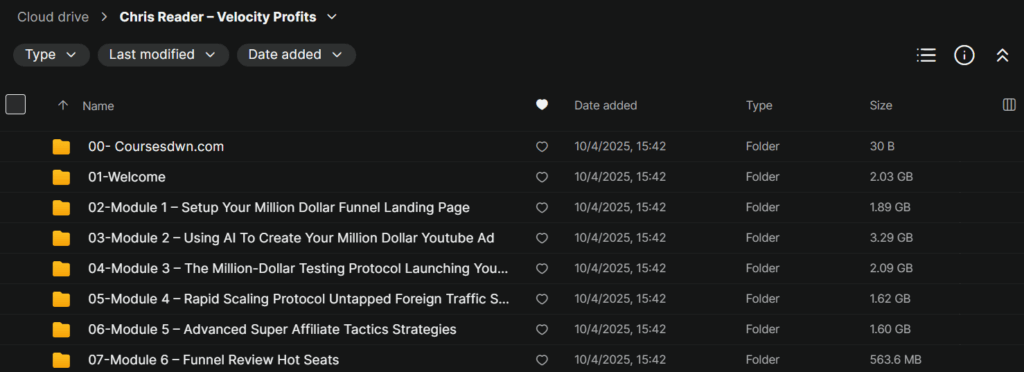This screenshot has width=1024, height=372.
Task: Click date added of 00- Coursesdwn.com row
Action: tap(620, 147)
